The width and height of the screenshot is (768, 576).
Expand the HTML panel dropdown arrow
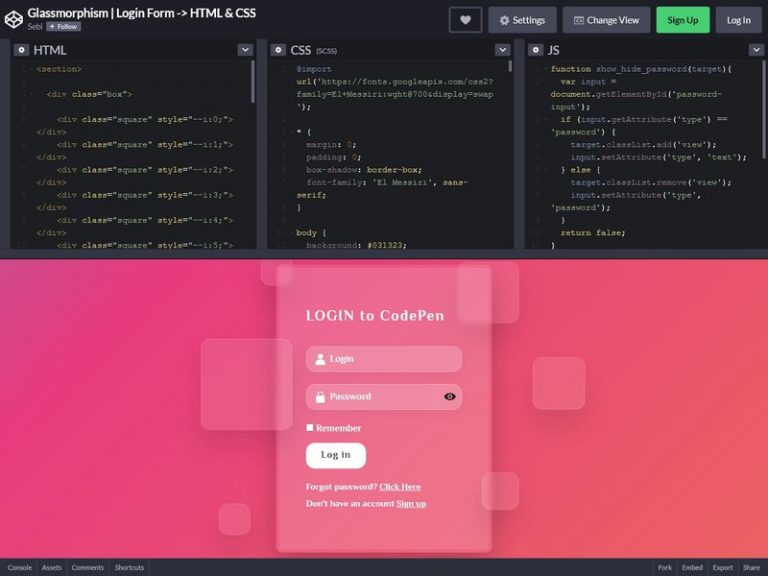[x=245, y=49]
